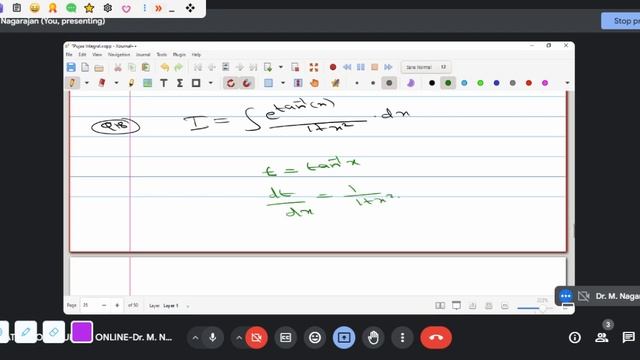This screenshot has width=640, height=360.
Task: Turn on the camera in Meet
Action: click(256, 338)
